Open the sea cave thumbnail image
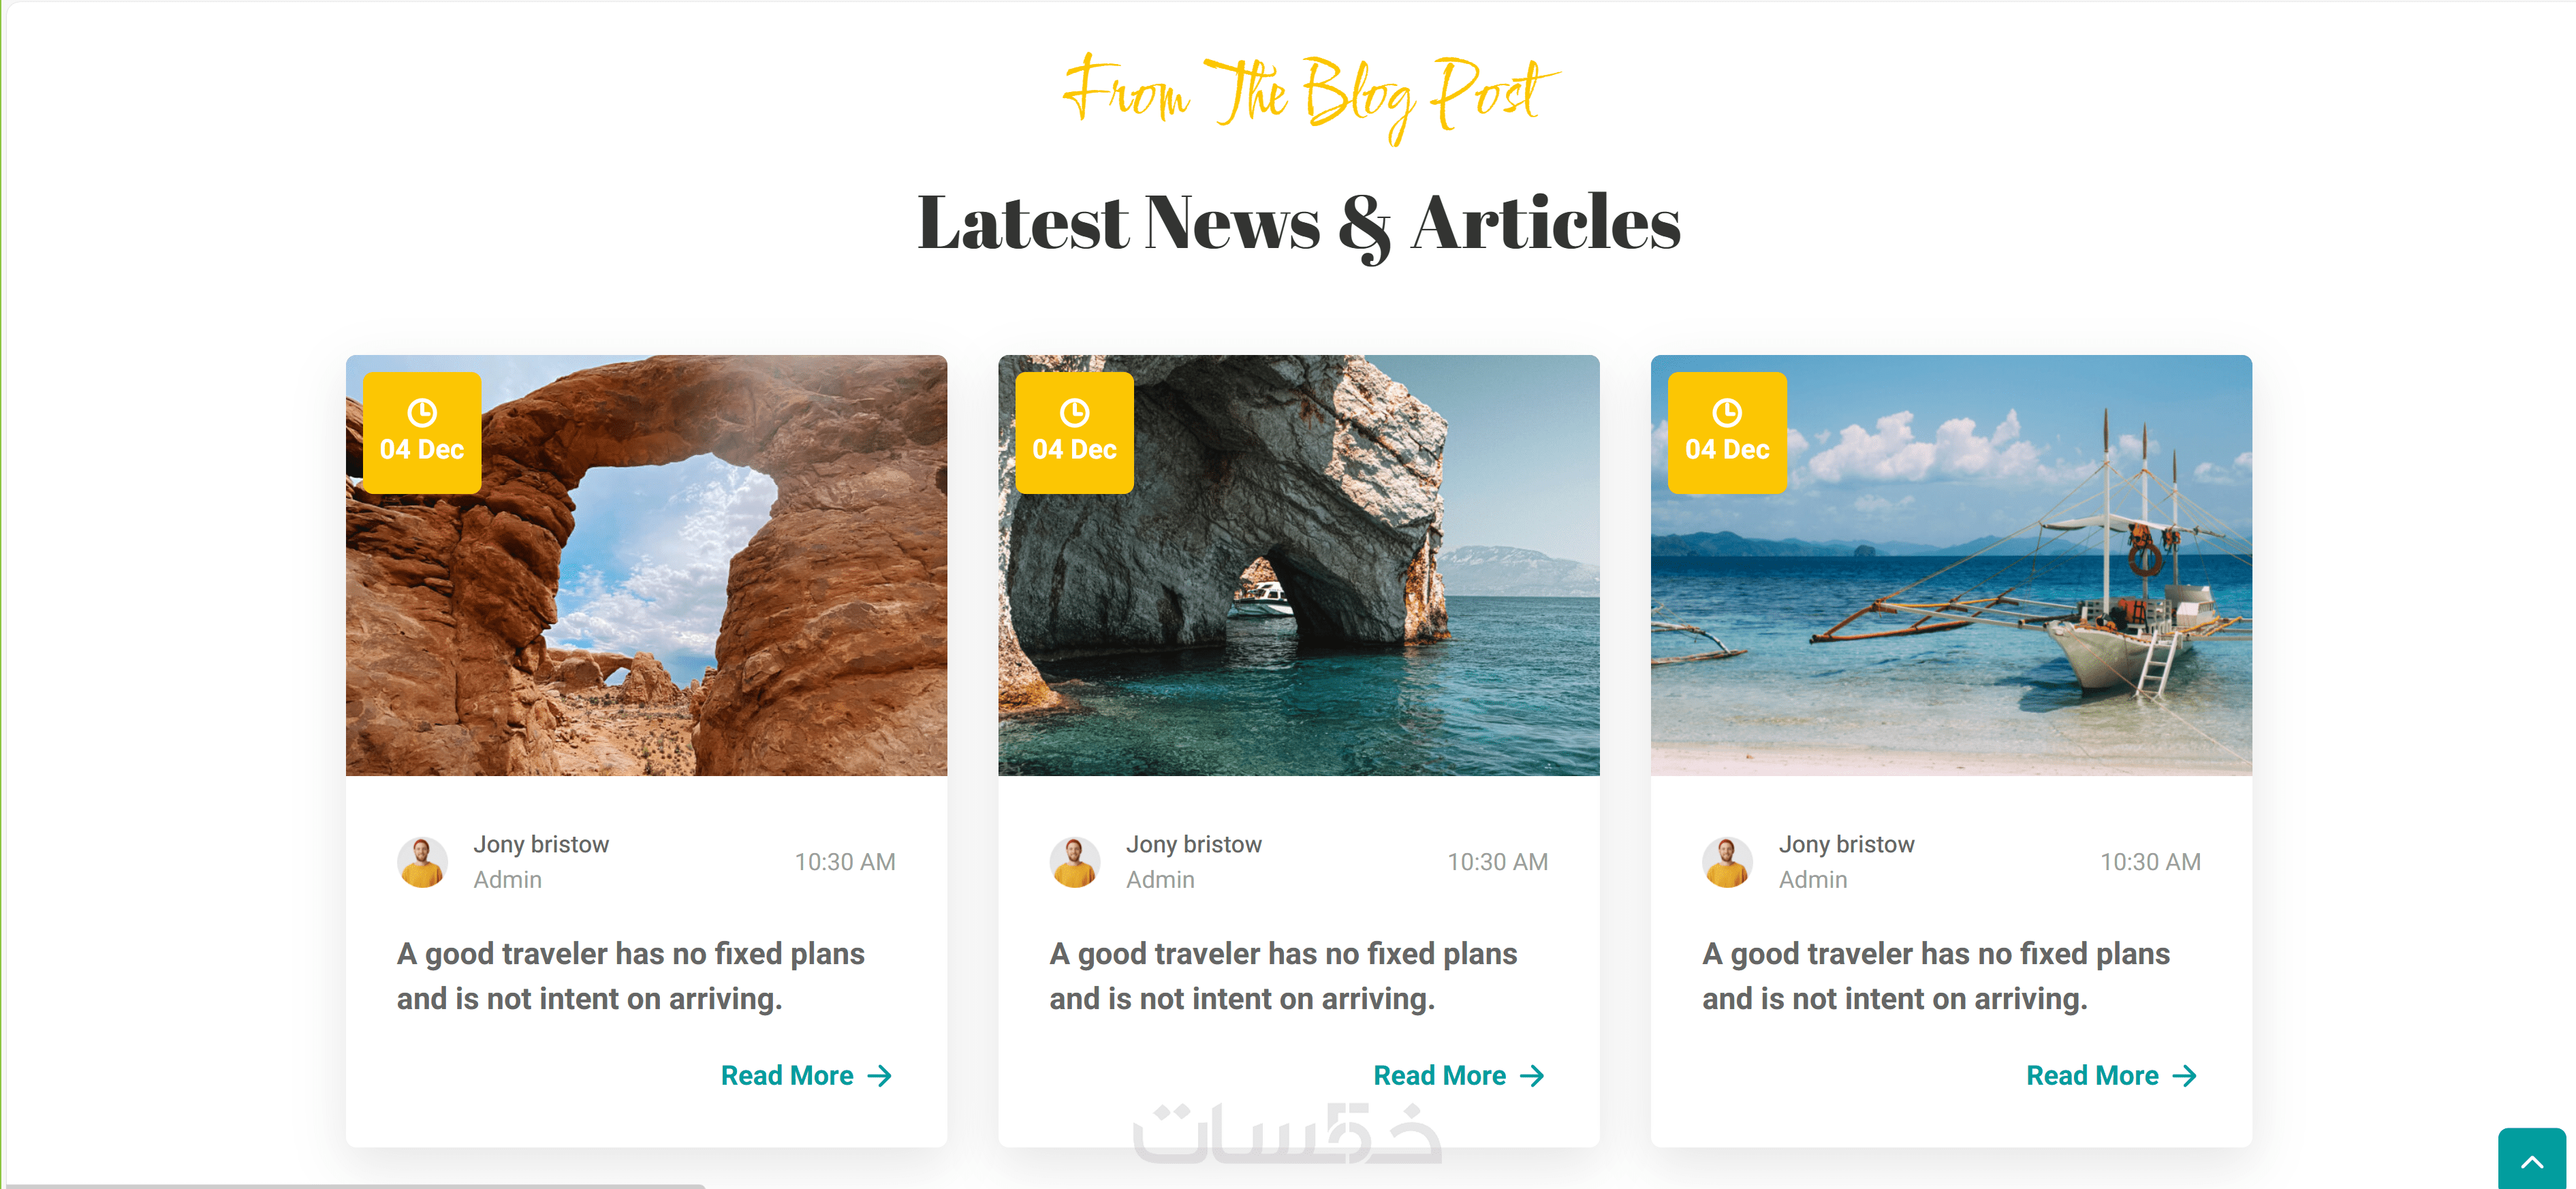Screen dimensions: 2576x1189 click(1299, 565)
